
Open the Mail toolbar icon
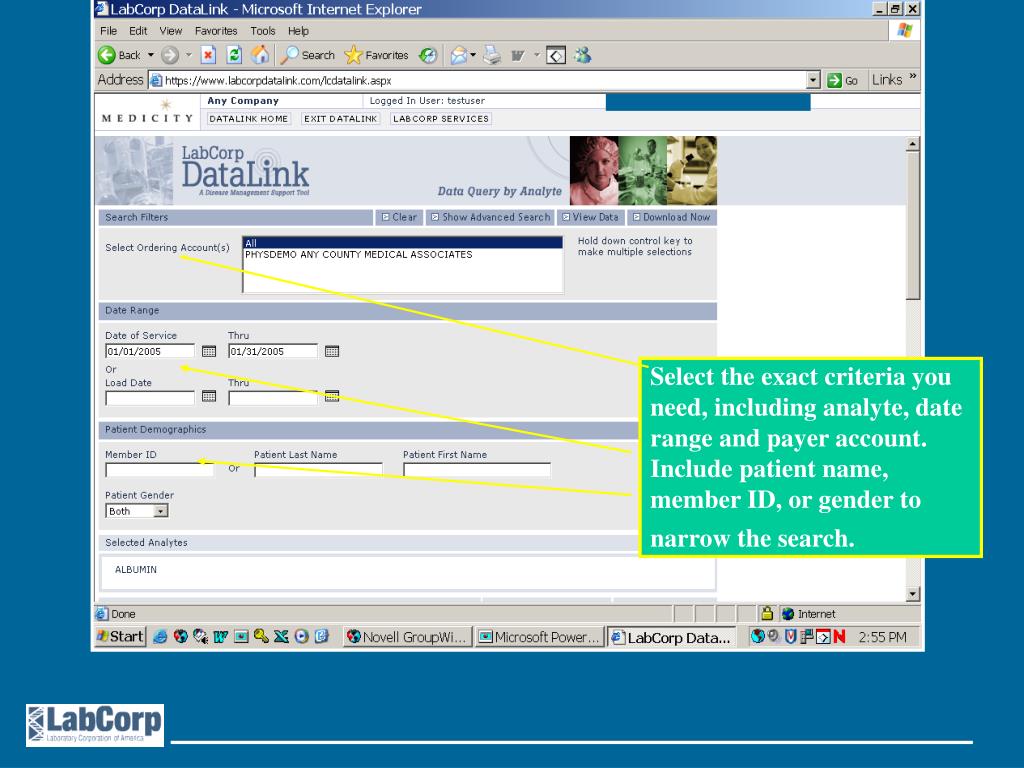click(459, 56)
